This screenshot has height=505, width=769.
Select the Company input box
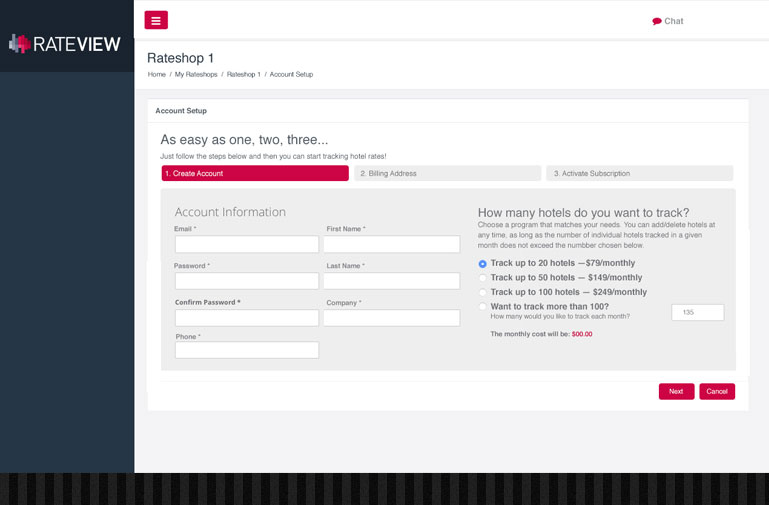click(x=391, y=318)
